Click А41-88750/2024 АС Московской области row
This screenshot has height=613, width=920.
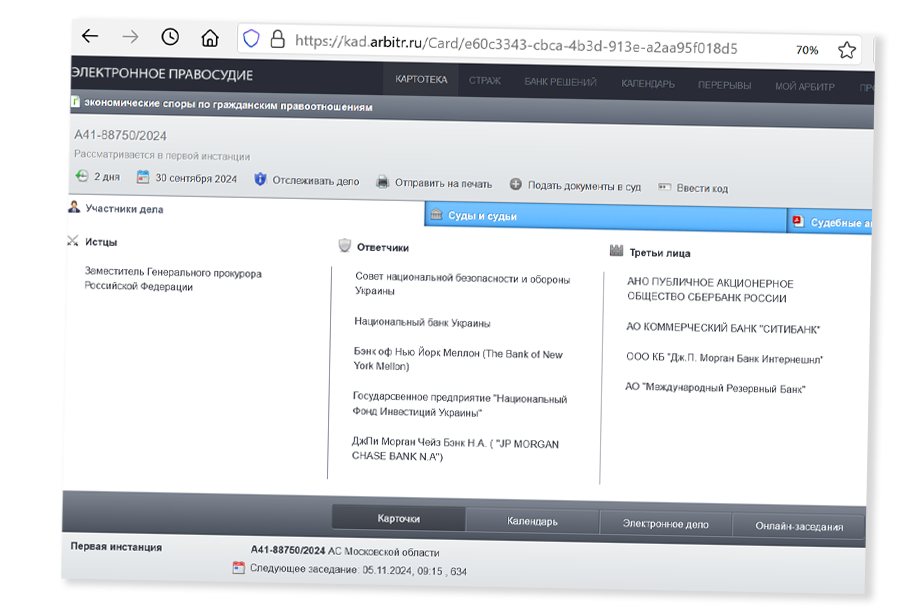pos(345,551)
